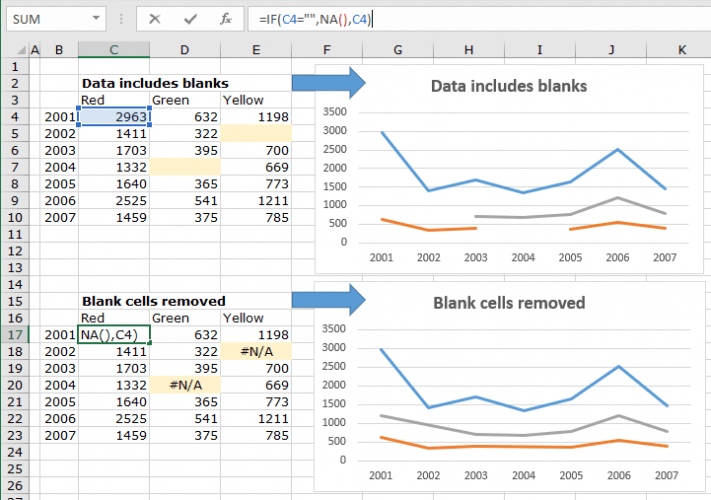Click value 365 in row 21
This screenshot has width=711, height=500.
(x=185, y=402)
